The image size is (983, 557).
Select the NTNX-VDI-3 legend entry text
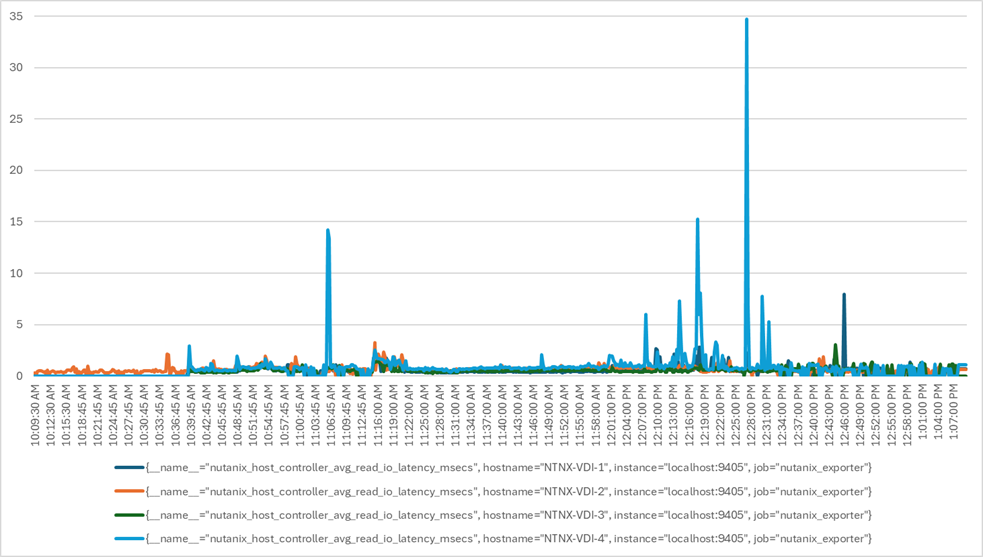(508, 515)
